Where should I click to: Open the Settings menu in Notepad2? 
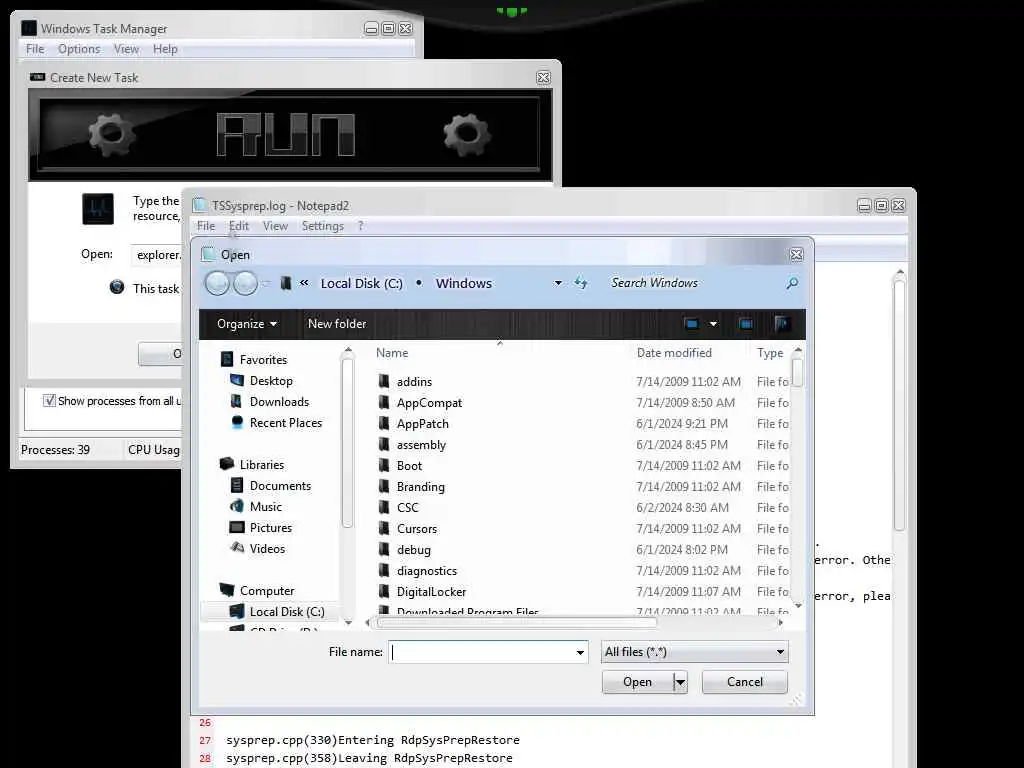323,226
